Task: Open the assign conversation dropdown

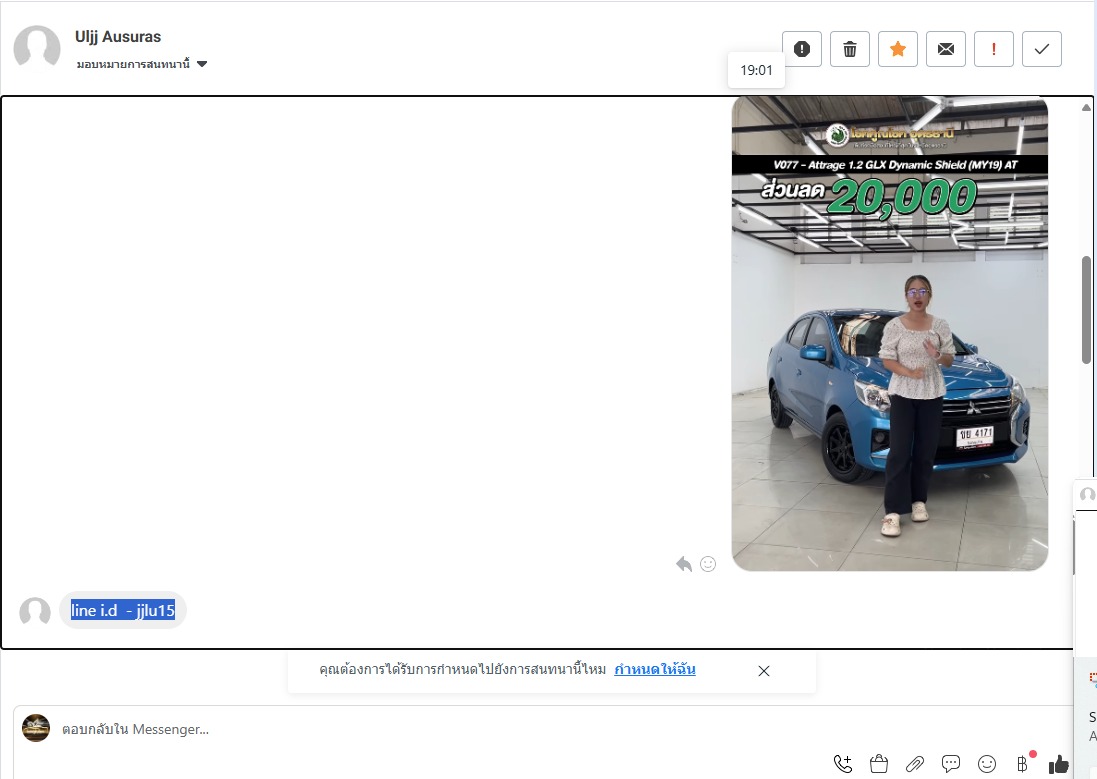Action: pyautogui.click(x=142, y=64)
